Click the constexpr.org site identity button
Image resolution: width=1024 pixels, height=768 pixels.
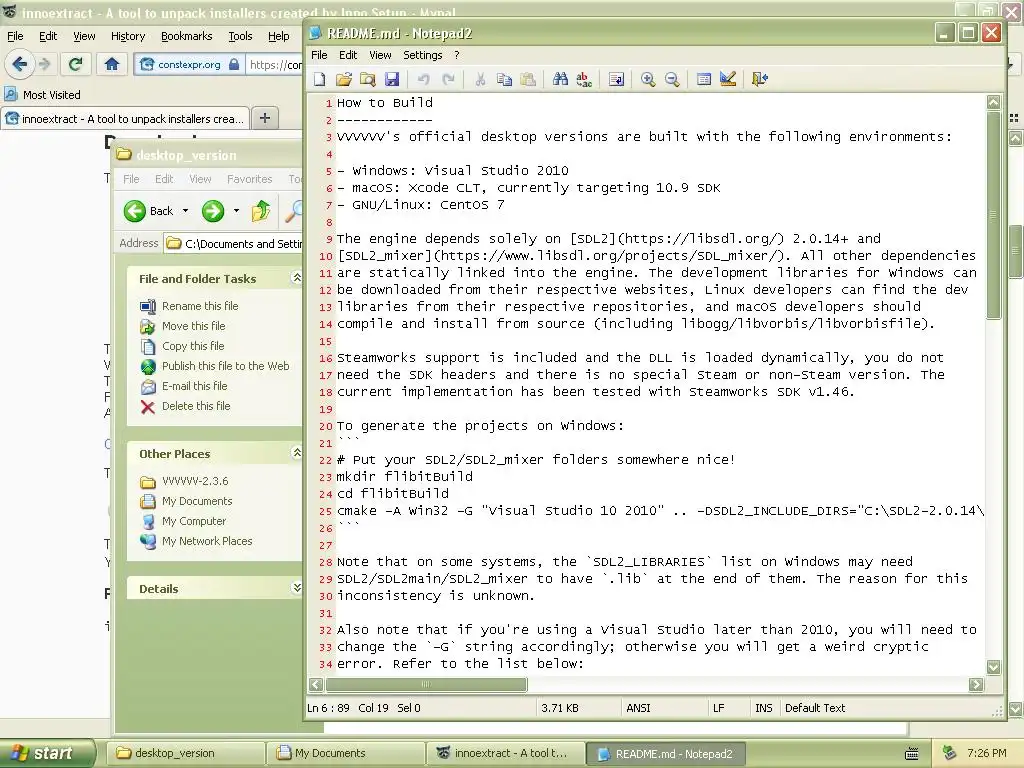tap(189, 64)
